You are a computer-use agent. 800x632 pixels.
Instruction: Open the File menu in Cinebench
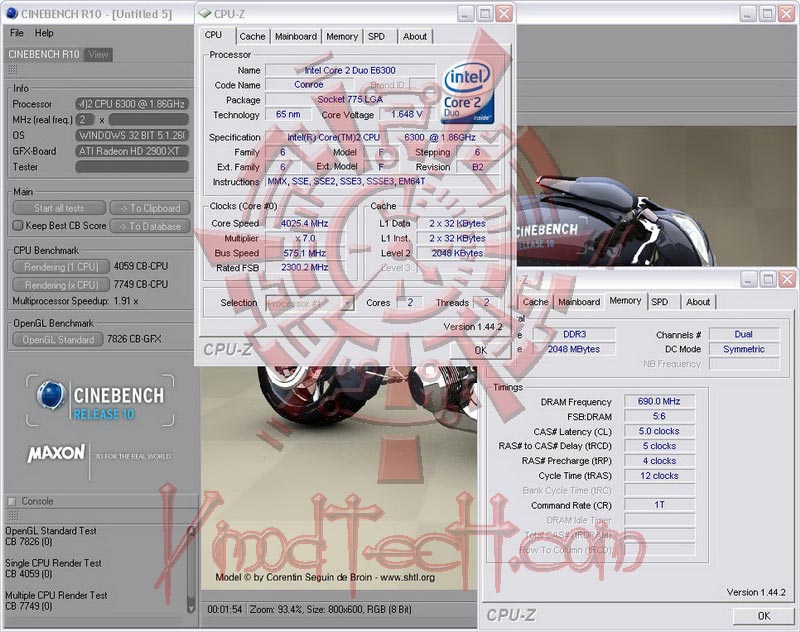[16, 33]
